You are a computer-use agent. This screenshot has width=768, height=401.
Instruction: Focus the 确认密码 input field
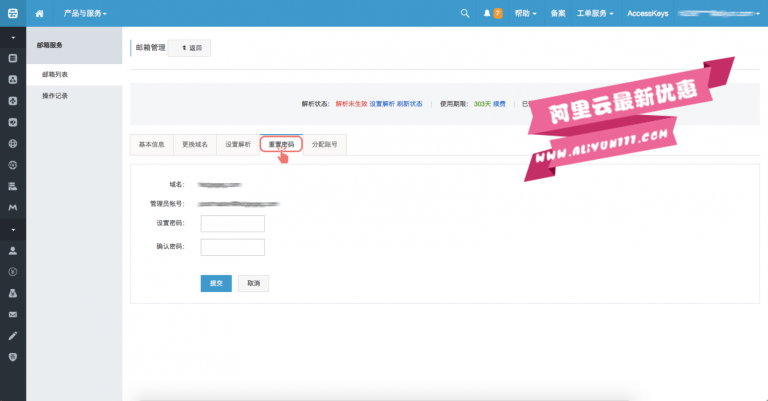pyautogui.click(x=233, y=247)
